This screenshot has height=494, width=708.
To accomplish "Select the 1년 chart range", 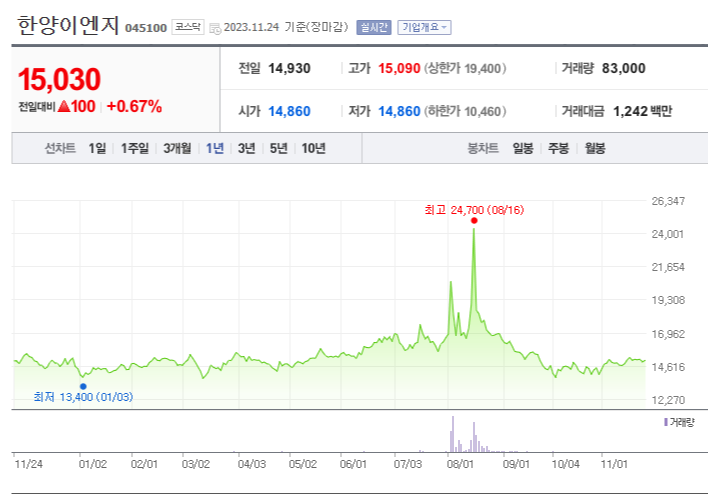I will [x=215, y=148].
